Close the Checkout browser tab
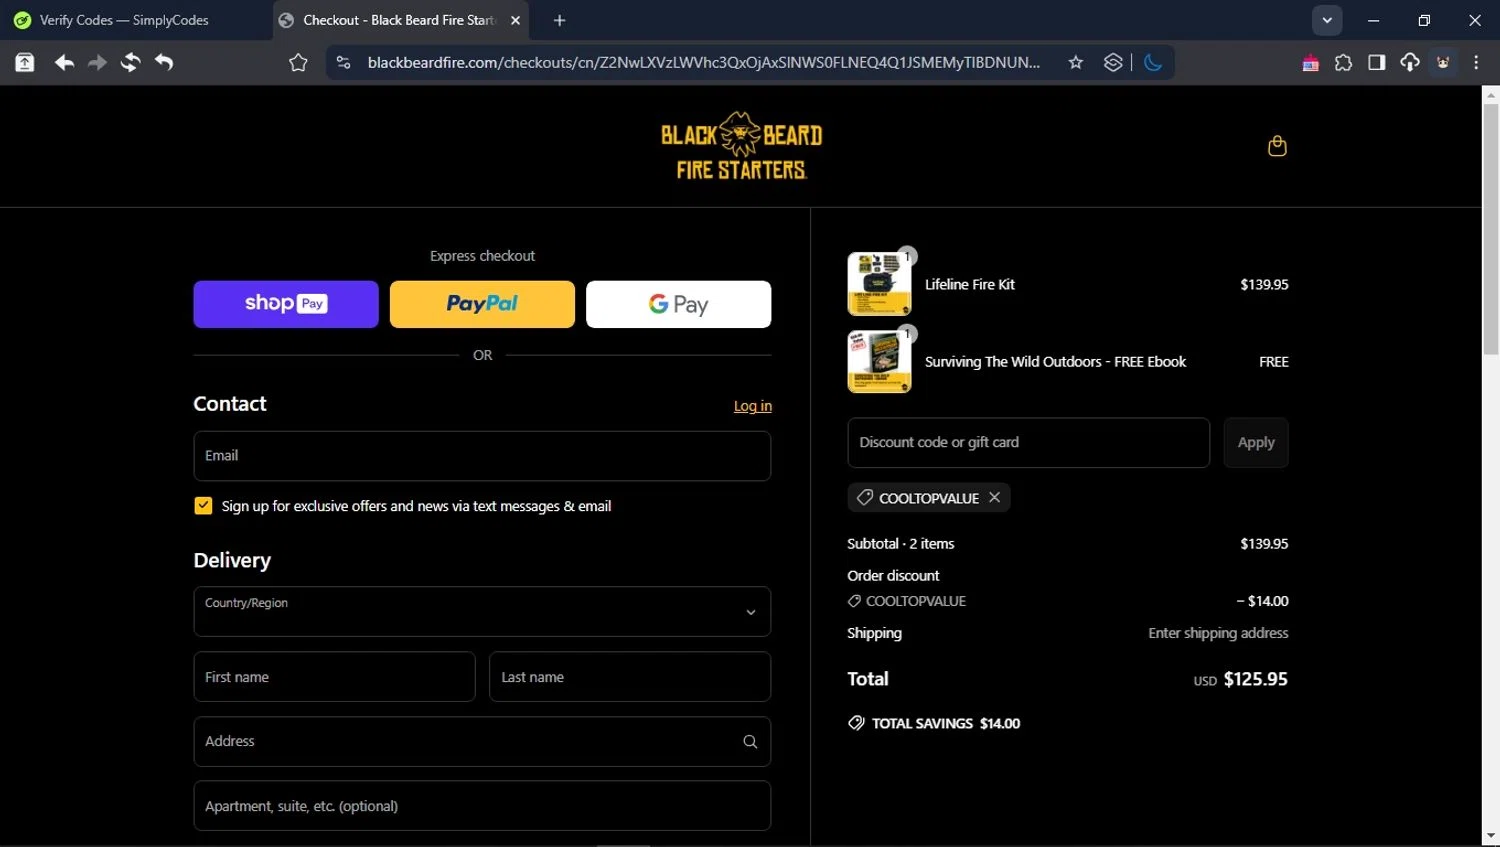 point(515,20)
